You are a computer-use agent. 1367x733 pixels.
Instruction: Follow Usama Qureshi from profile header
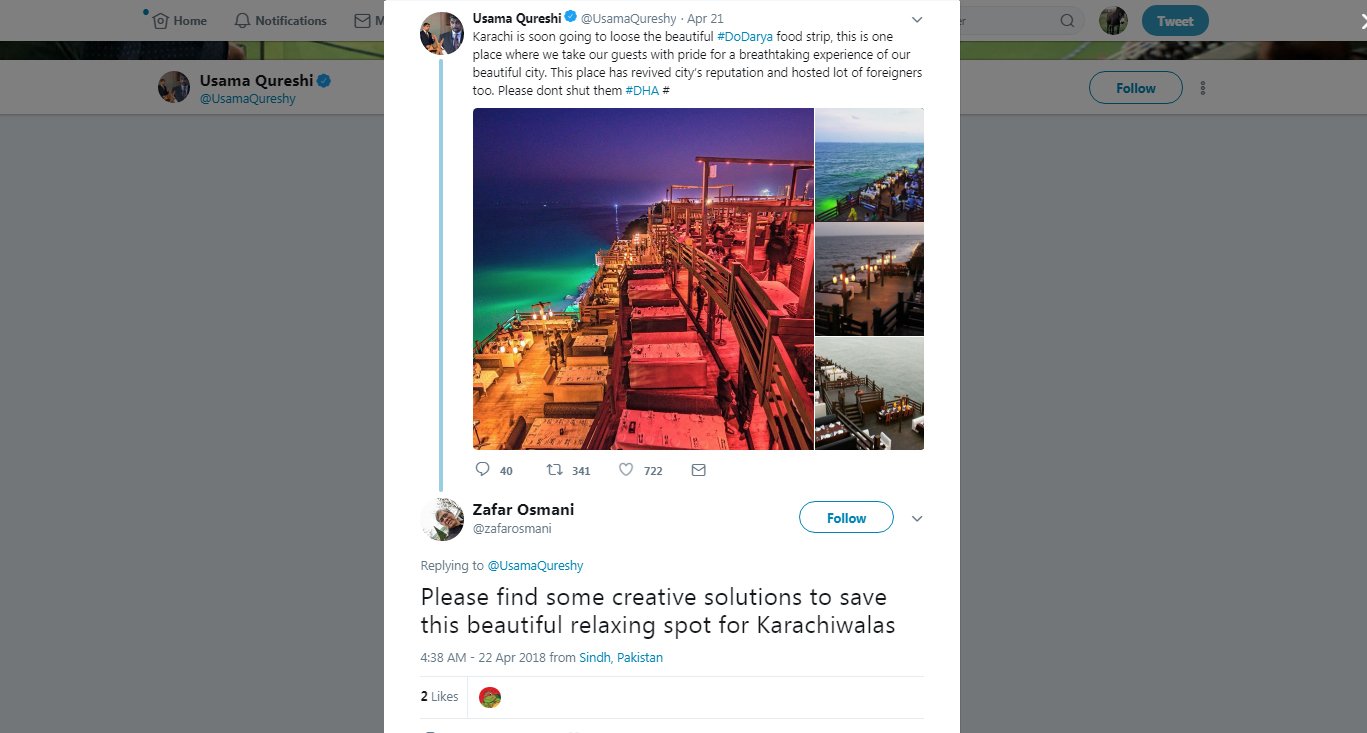[x=1135, y=88]
